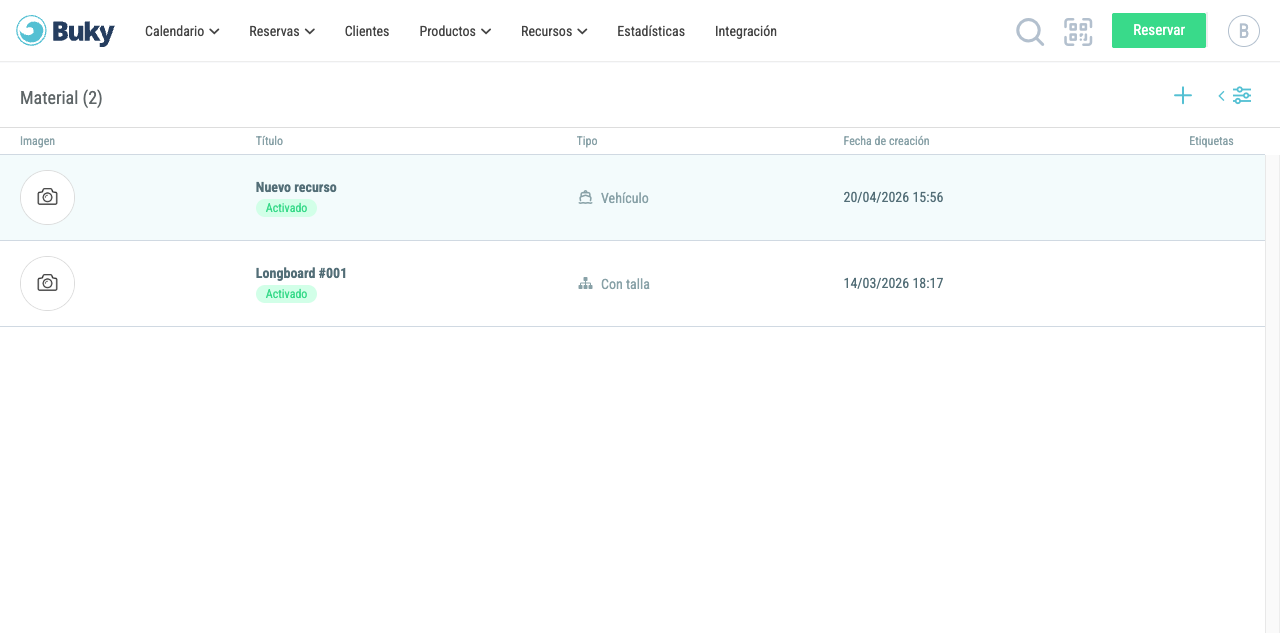The height and width of the screenshot is (633, 1280).
Task: Open the Estadísticas menu item
Action: coord(651,32)
